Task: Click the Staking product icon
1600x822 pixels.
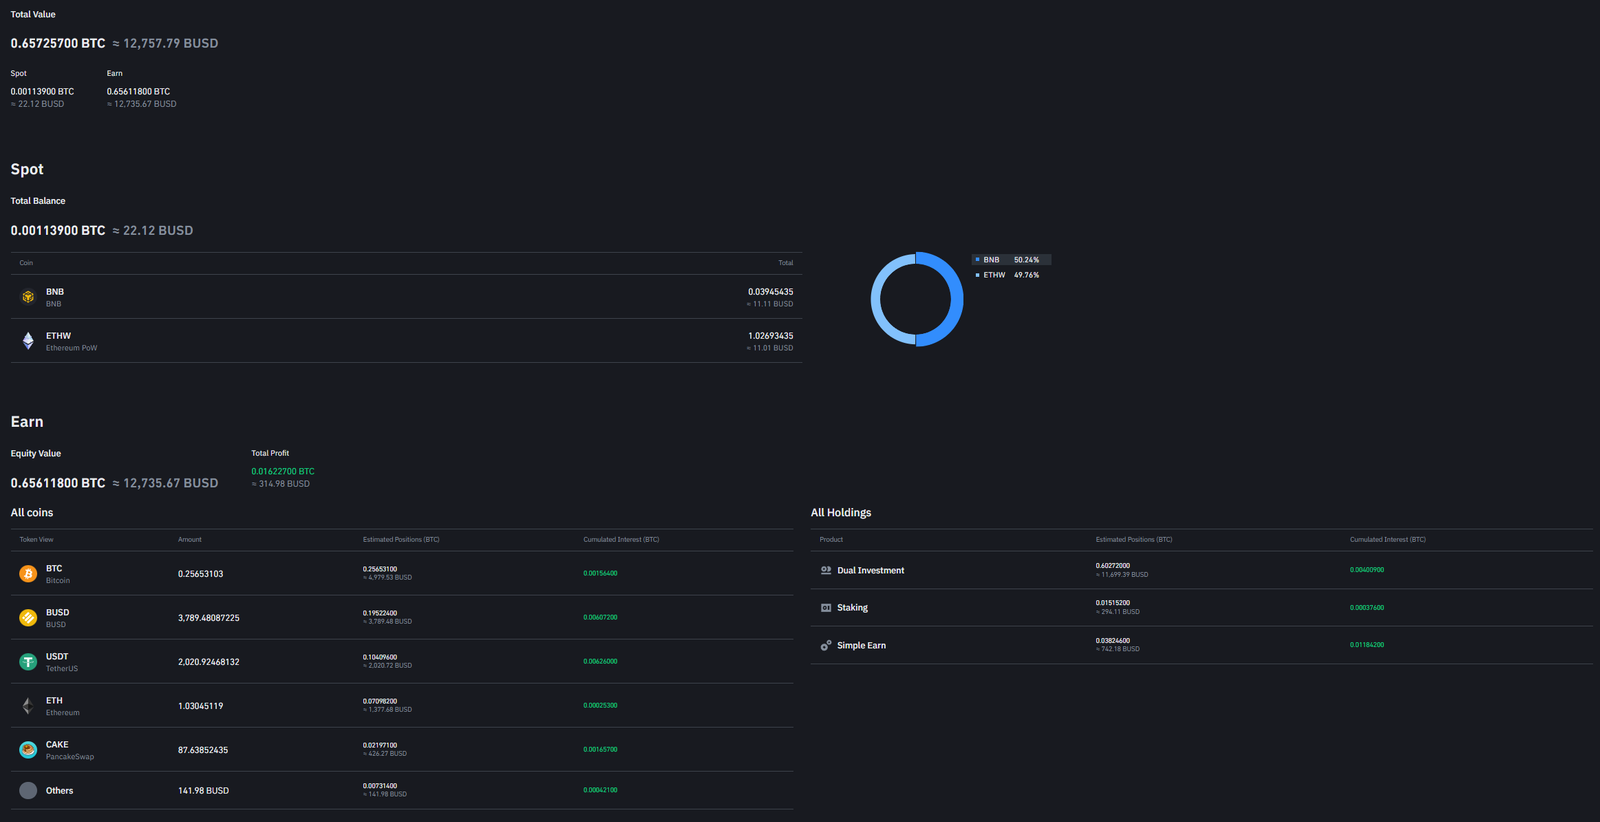Action: click(826, 608)
